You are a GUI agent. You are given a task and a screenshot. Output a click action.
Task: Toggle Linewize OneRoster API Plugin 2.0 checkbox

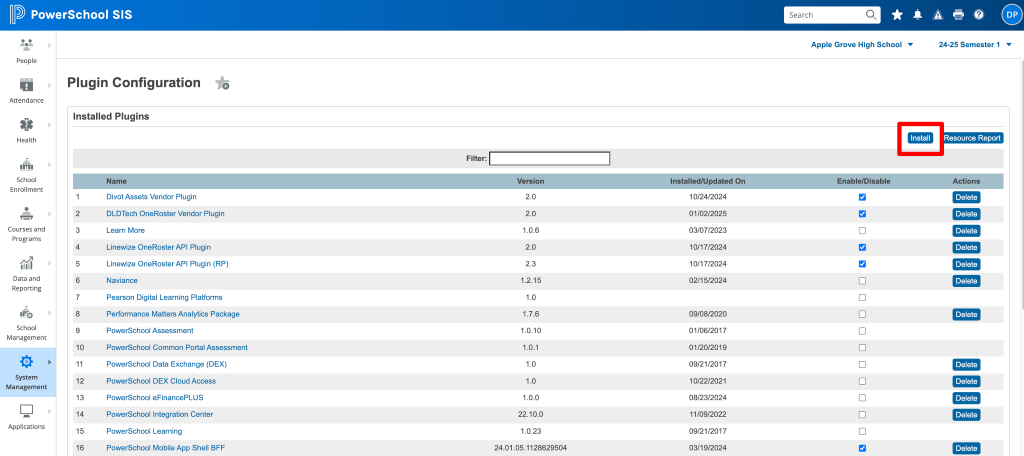[x=863, y=247]
